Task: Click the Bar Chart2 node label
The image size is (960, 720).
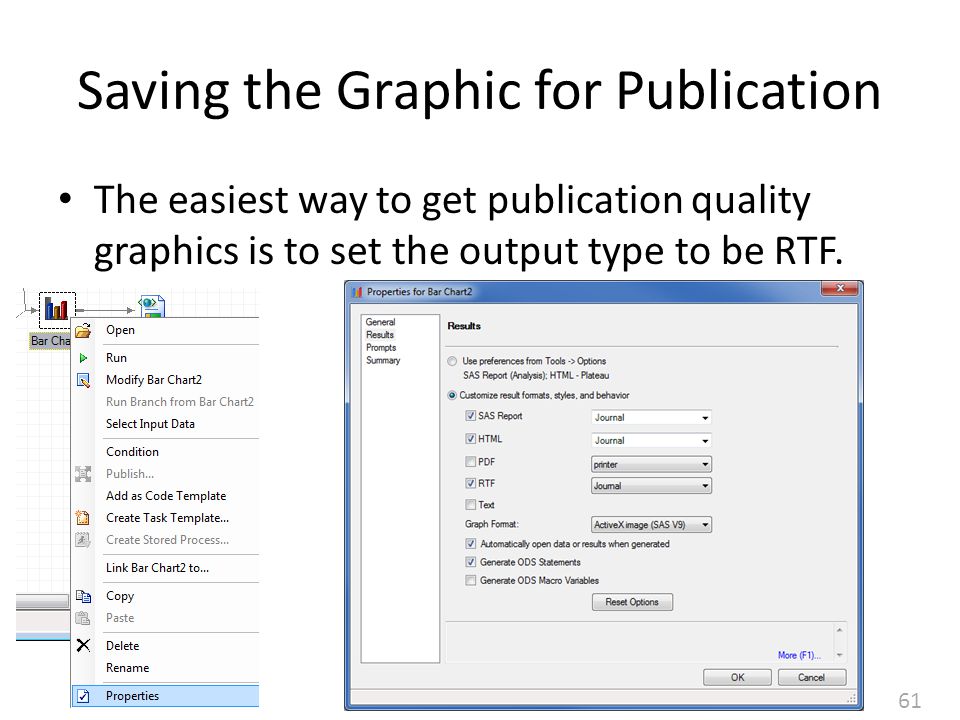Action: pos(50,341)
